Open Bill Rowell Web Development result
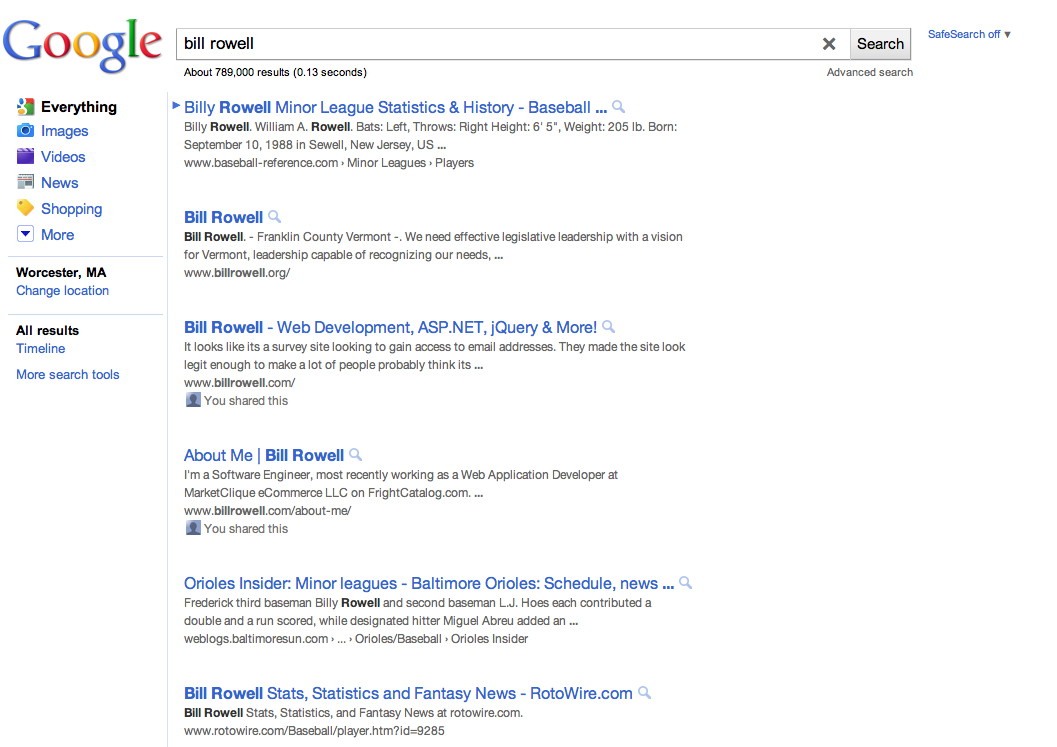 (390, 327)
